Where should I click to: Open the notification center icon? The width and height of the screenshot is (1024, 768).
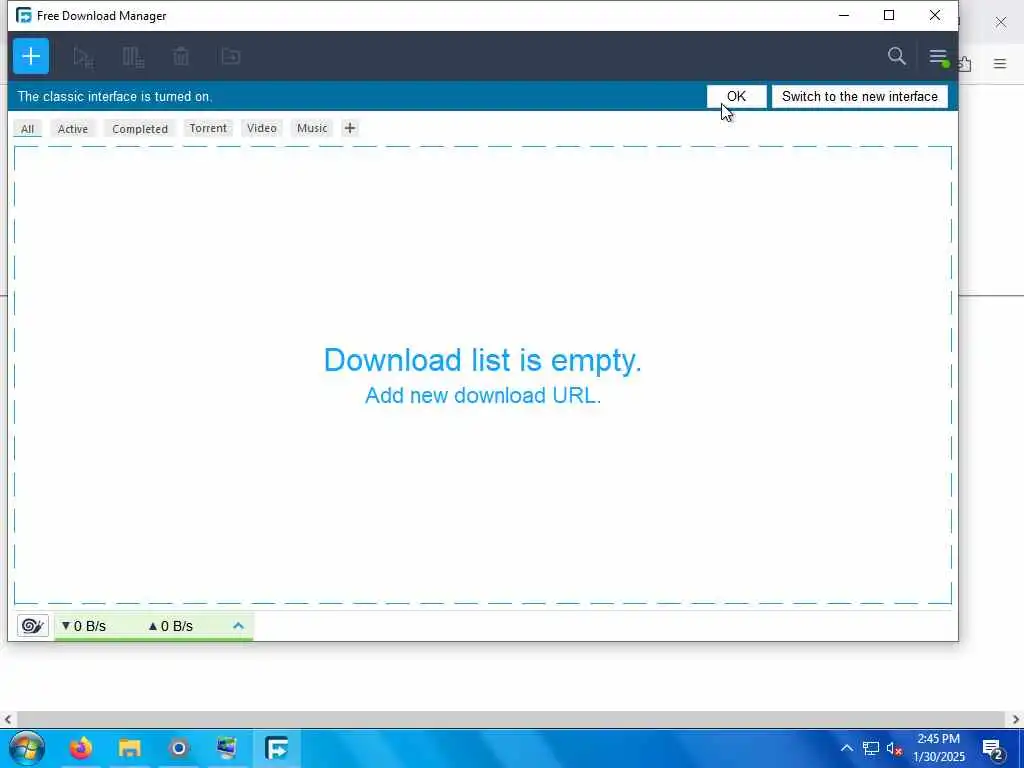993,749
